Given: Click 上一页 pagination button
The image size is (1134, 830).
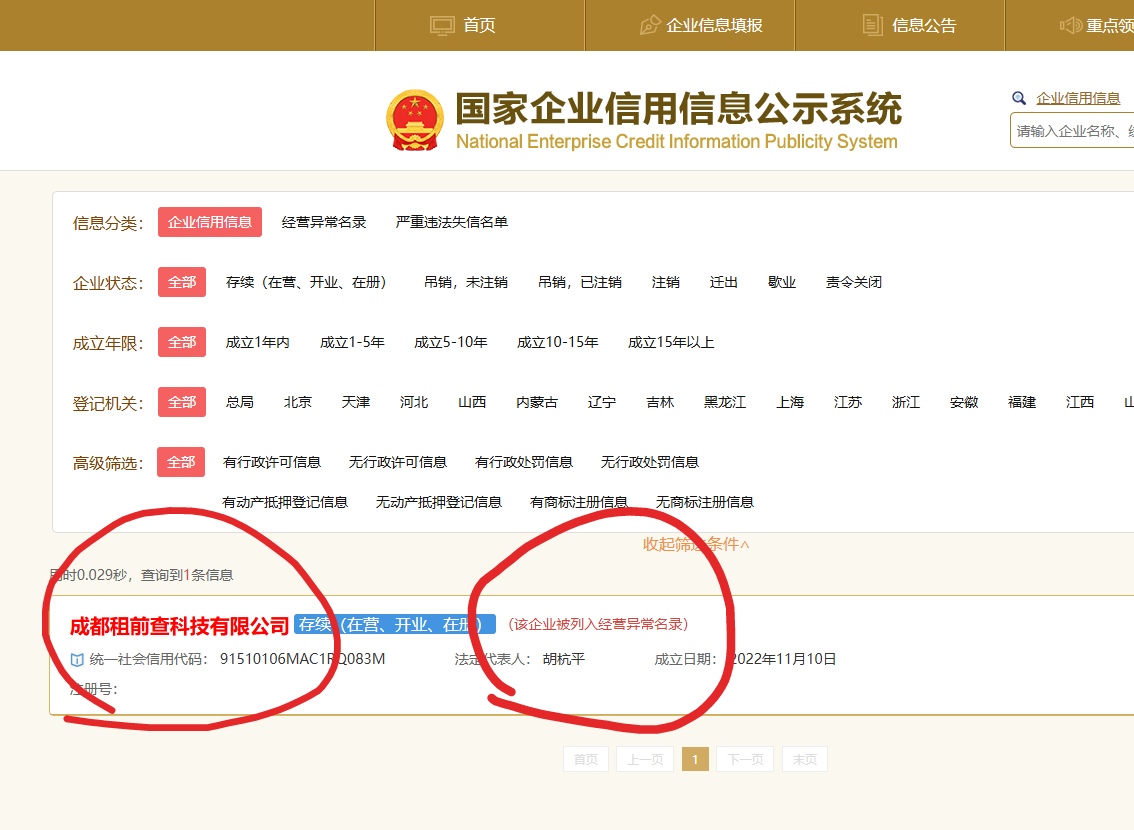Looking at the screenshot, I should (x=645, y=759).
